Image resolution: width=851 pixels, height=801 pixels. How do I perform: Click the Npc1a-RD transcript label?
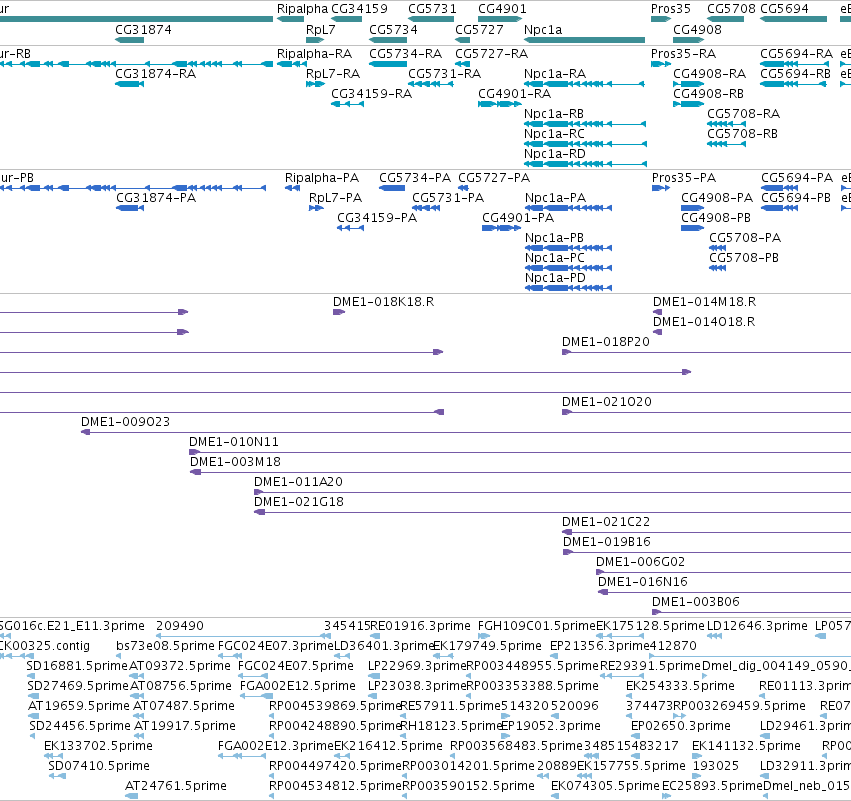555,154
